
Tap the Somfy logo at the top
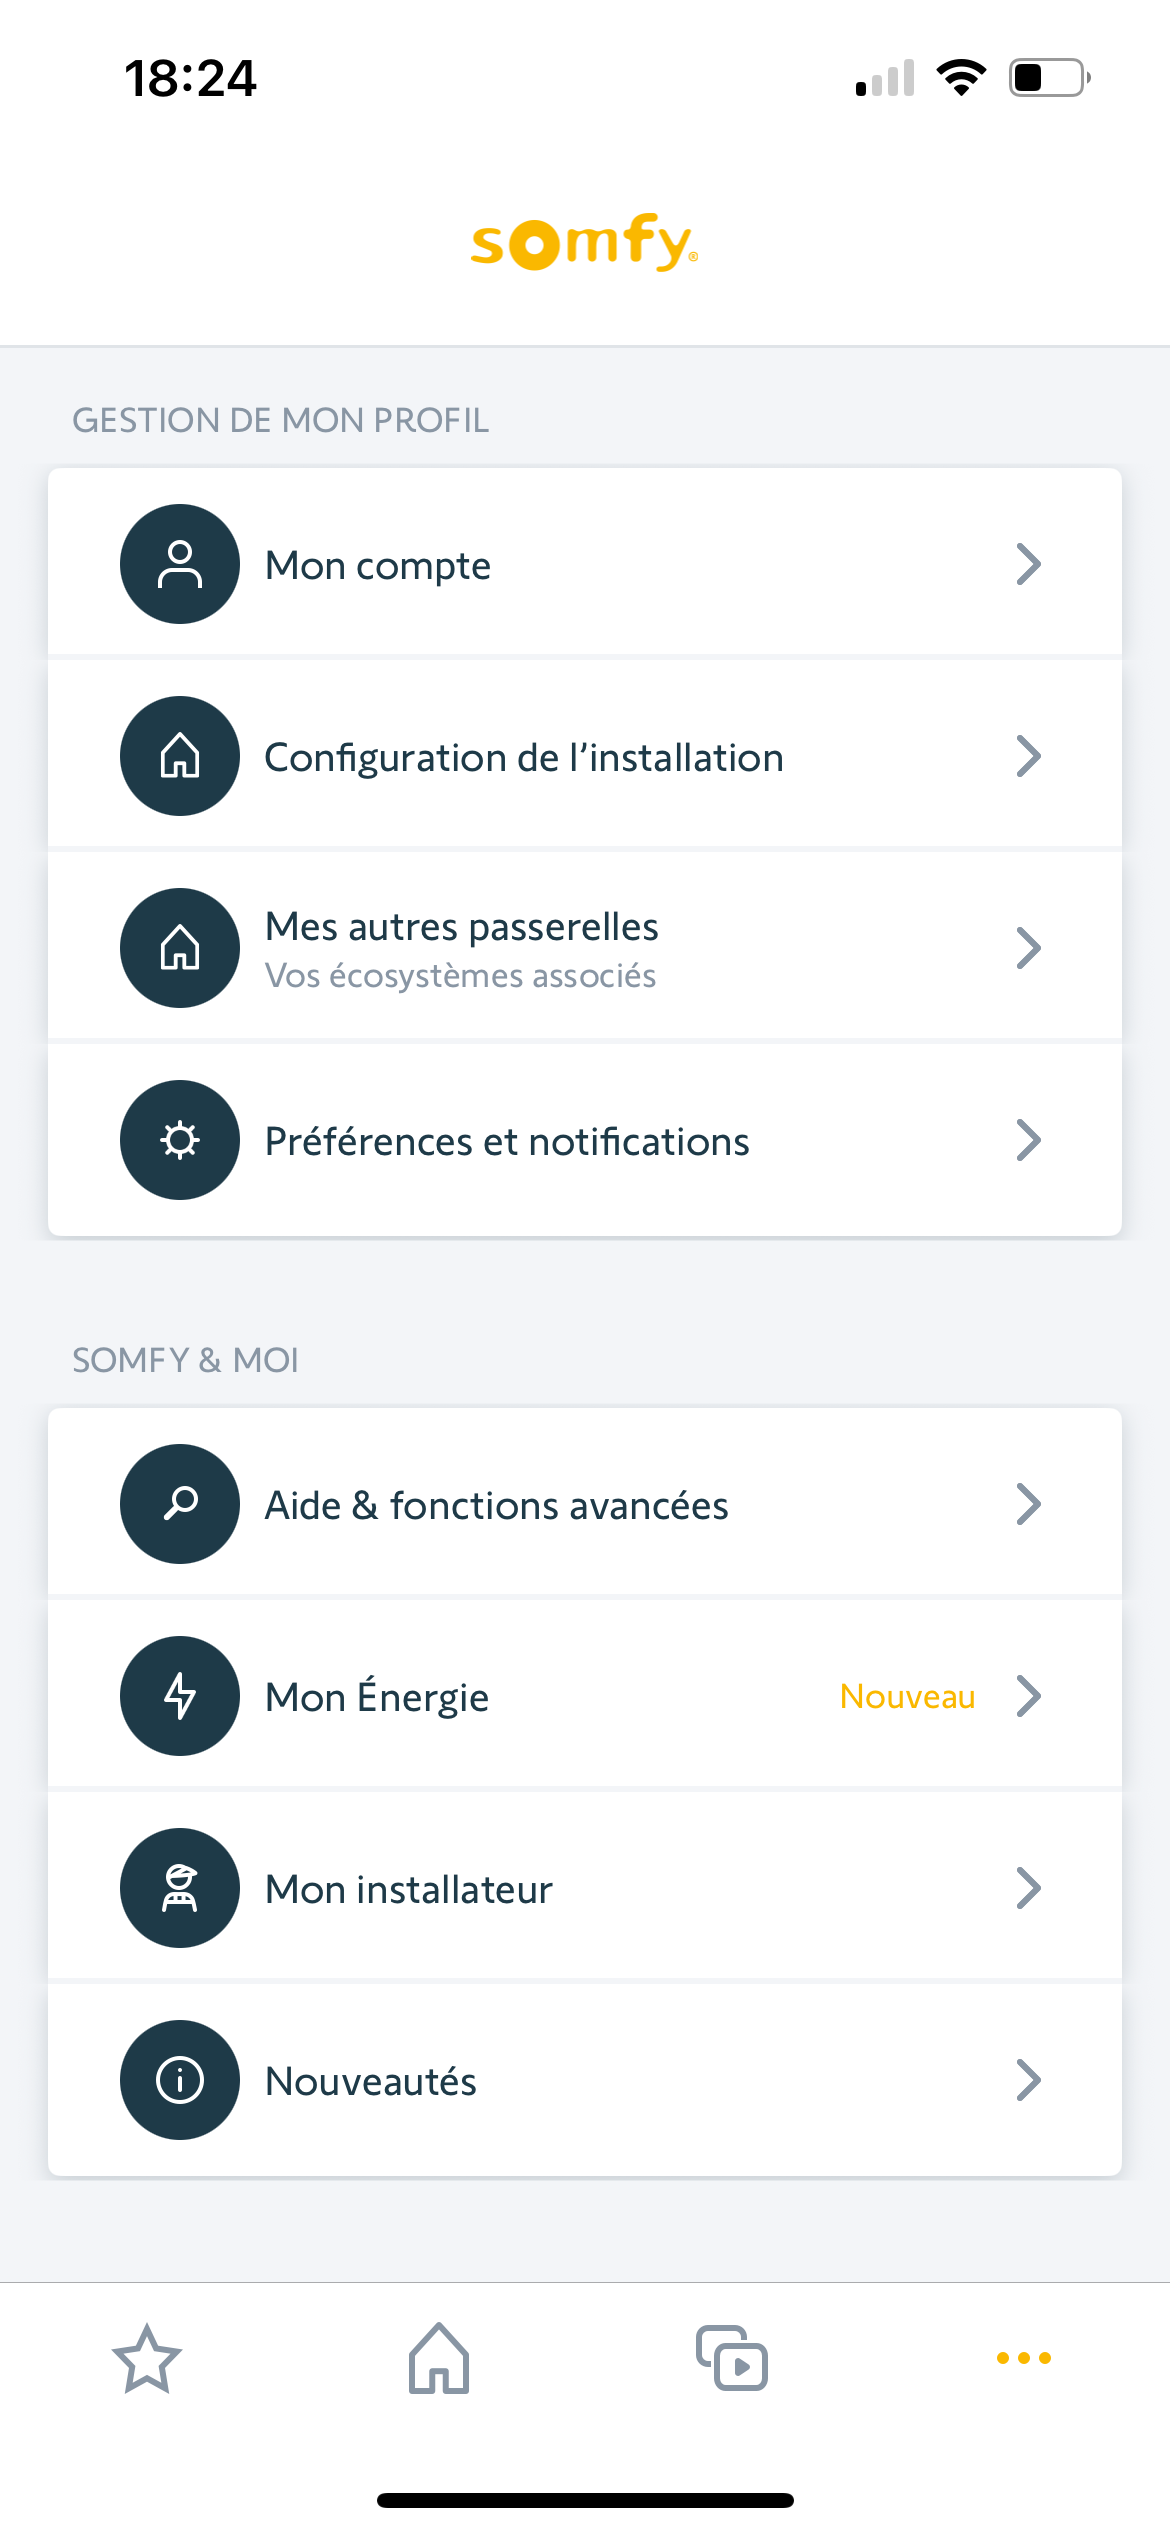point(584,242)
